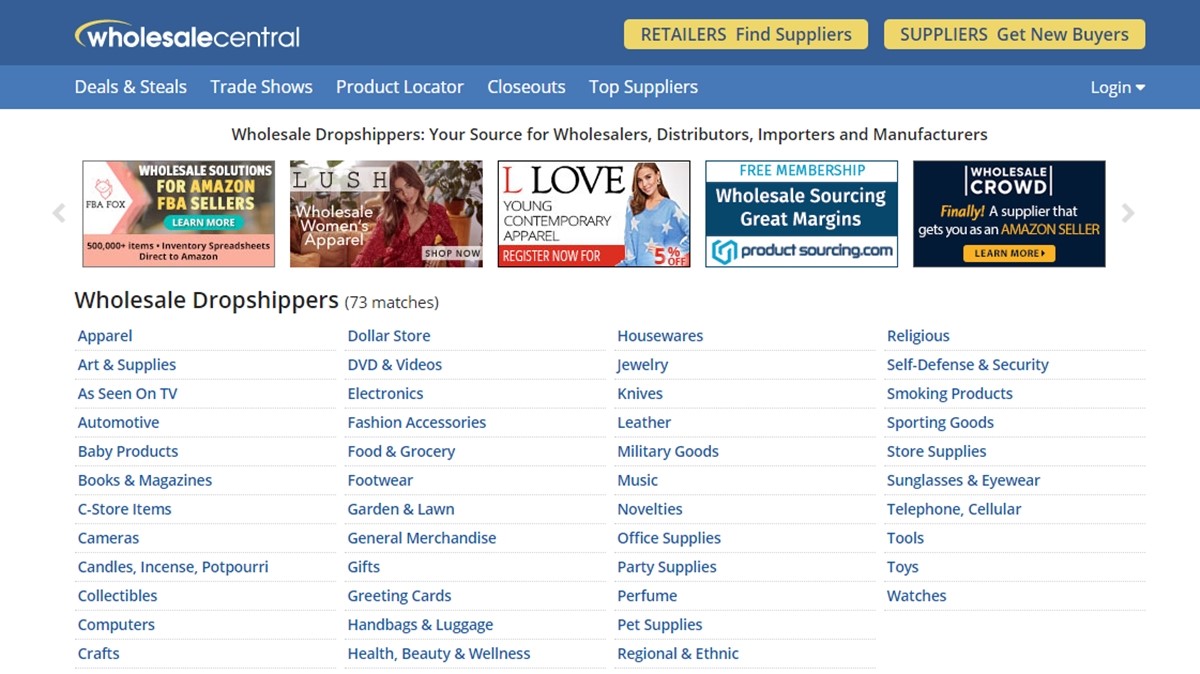The width and height of the screenshot is (1200, 674).
Task: View Top Suppliers
Action: [643, 87]
